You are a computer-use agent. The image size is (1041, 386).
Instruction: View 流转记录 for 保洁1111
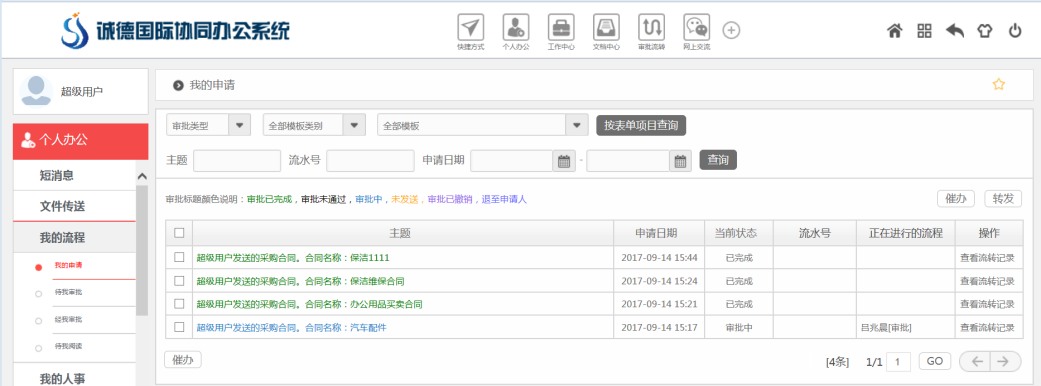(x=987, y=258)
